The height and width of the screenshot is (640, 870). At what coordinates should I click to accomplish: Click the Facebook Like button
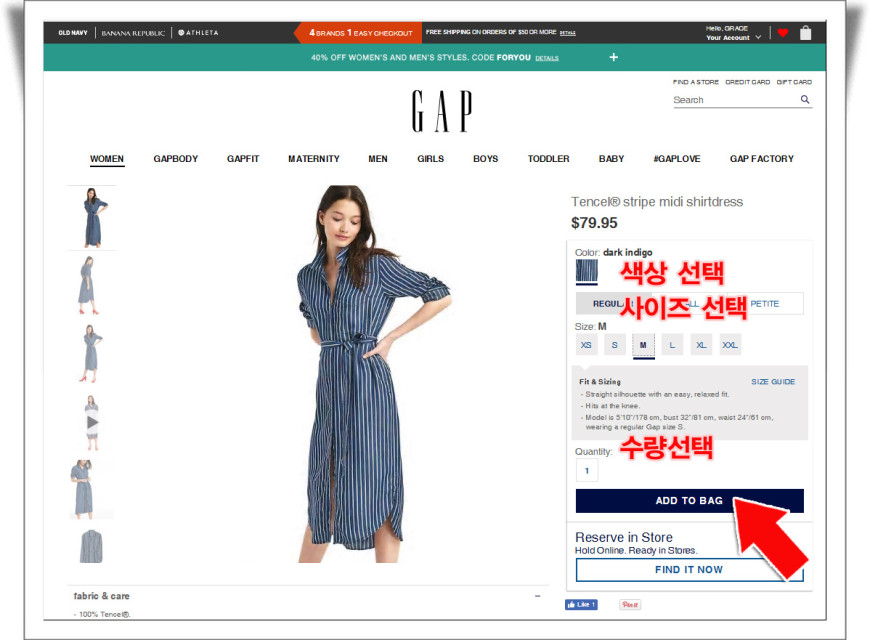click(x=581, y=604)
